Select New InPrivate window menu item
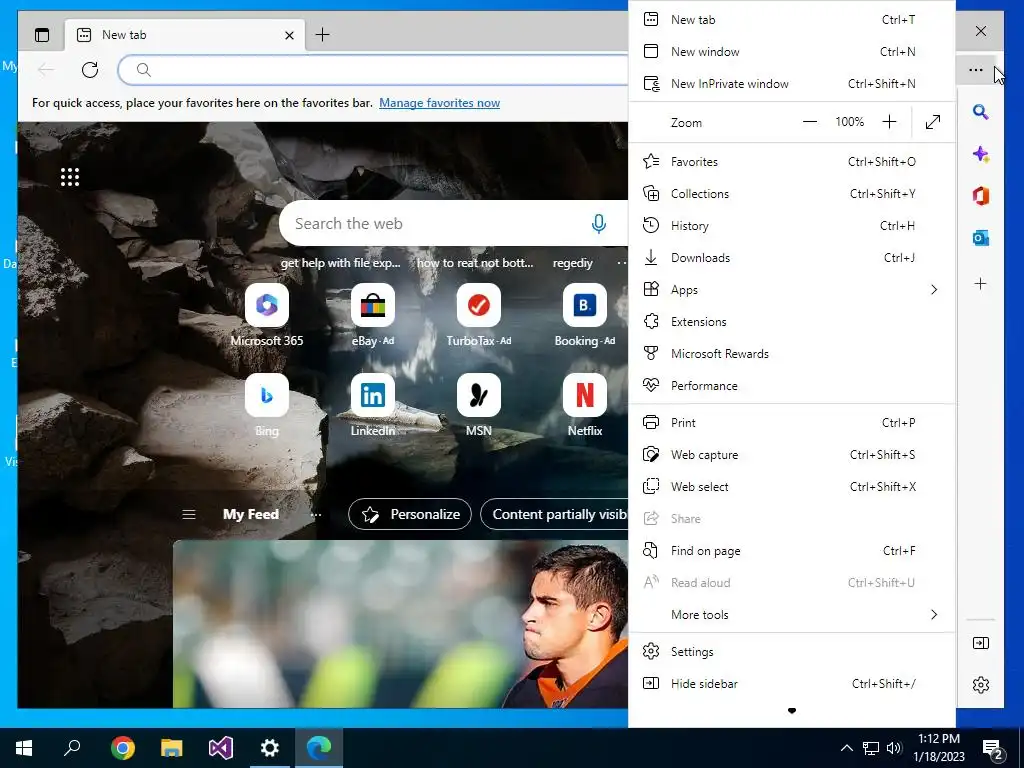The width and height of the screenshot is (1024, 768). pyautogui.click(x=792, y=84)
